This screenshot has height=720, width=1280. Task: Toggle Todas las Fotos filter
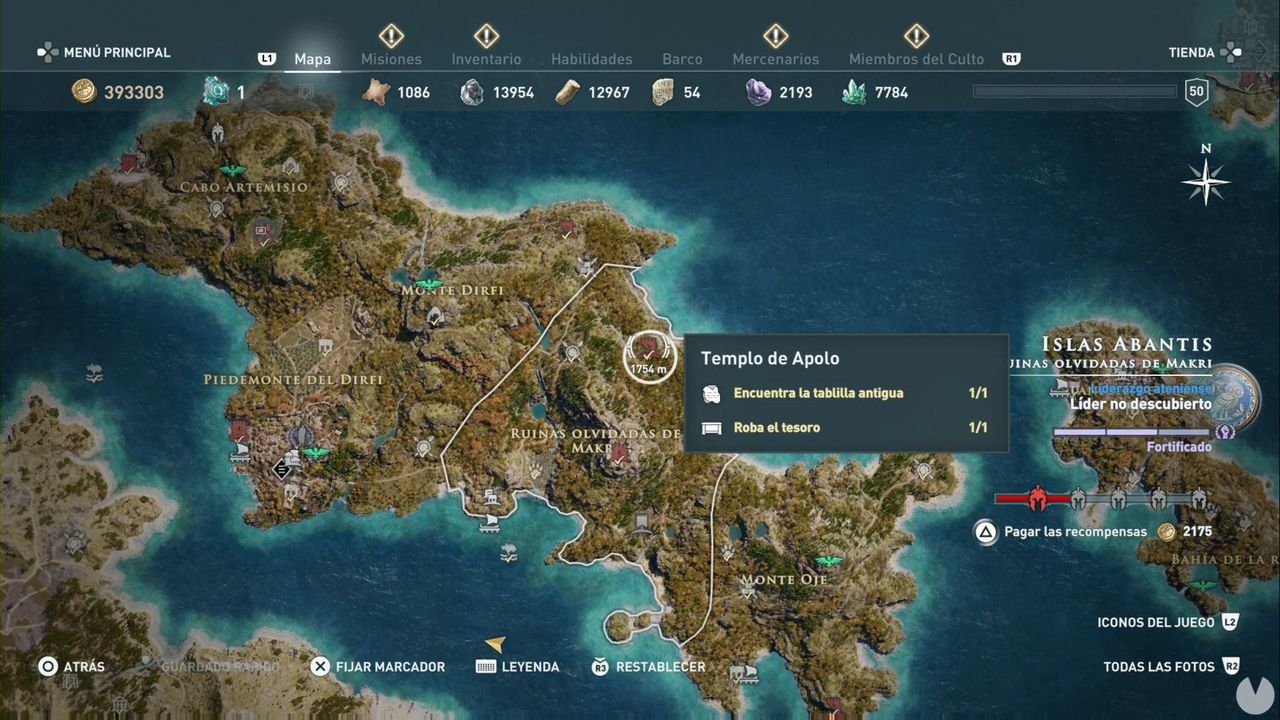click(x=1172, y=666)
